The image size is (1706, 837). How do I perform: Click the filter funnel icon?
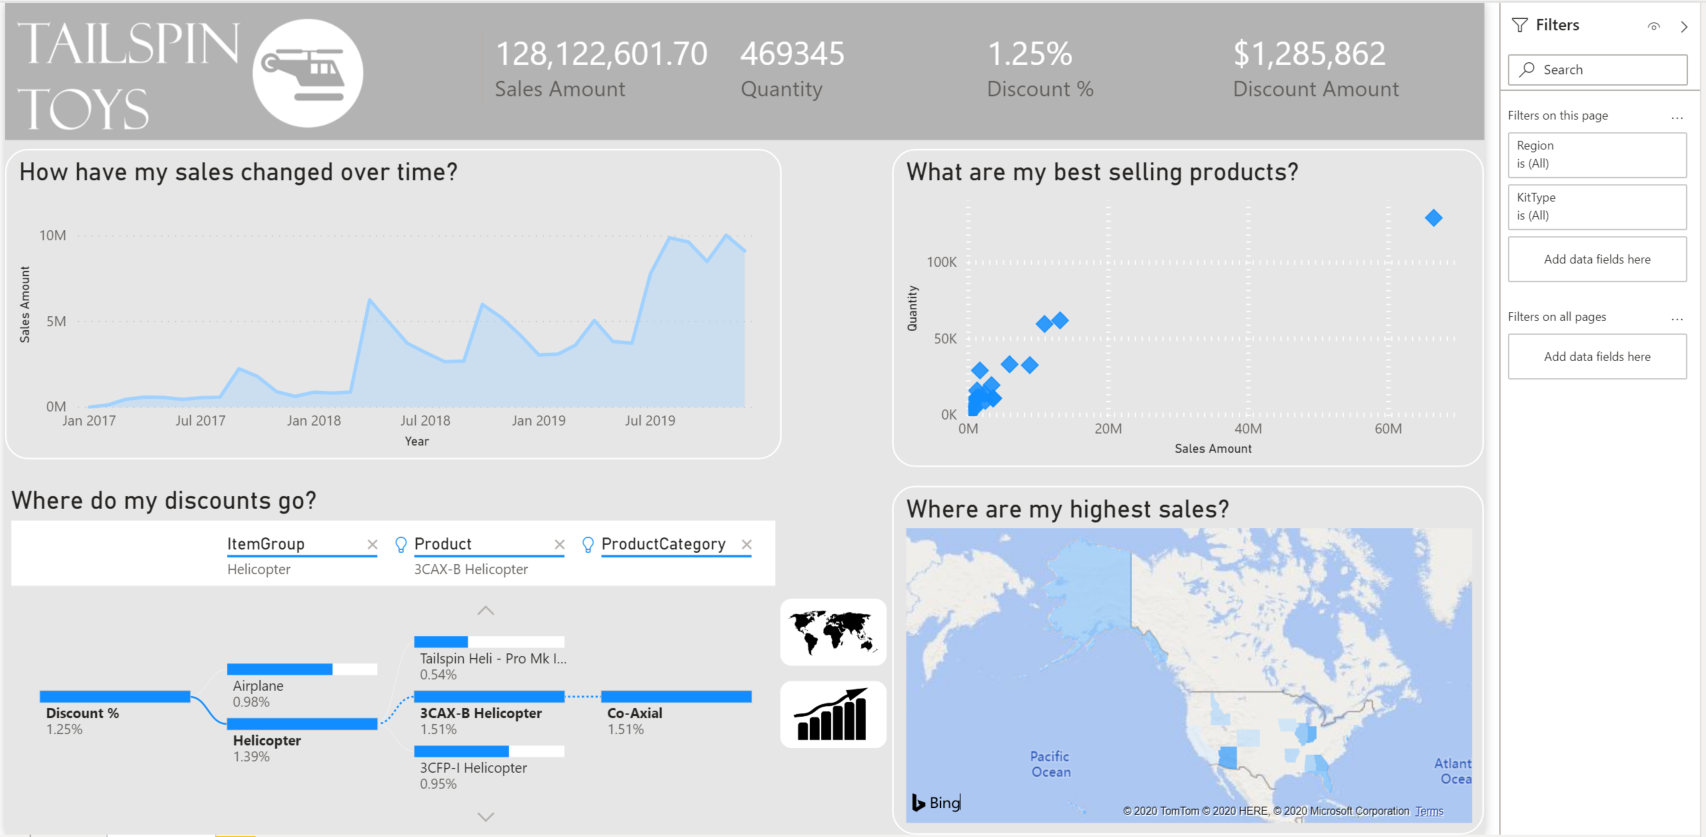1520,25
